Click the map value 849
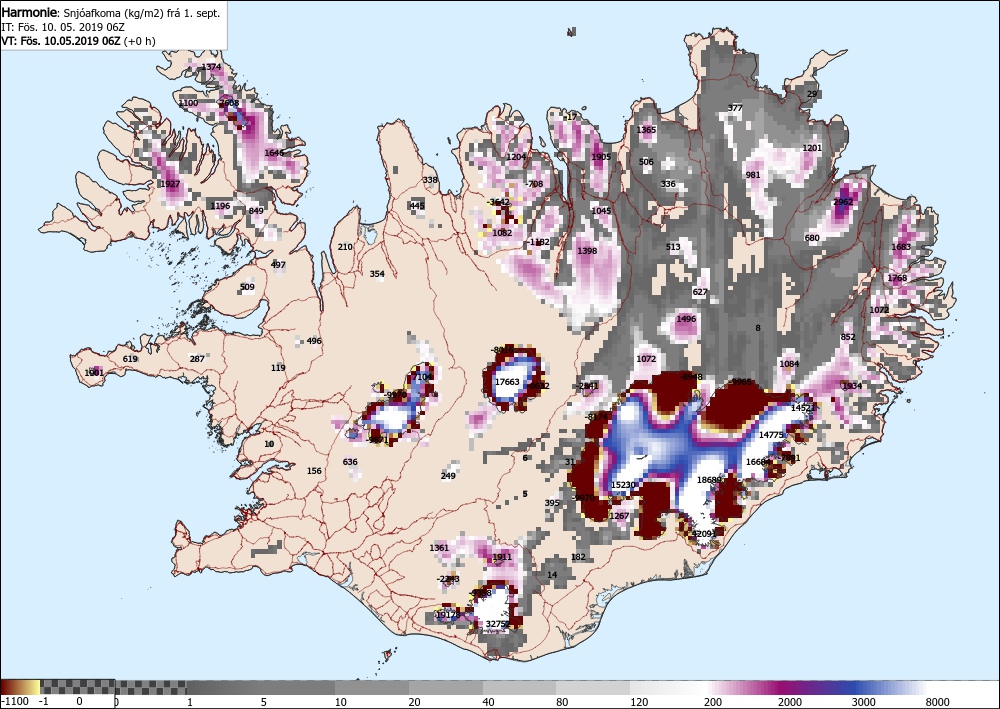The image size is (1000, 709). click(256, 211)
